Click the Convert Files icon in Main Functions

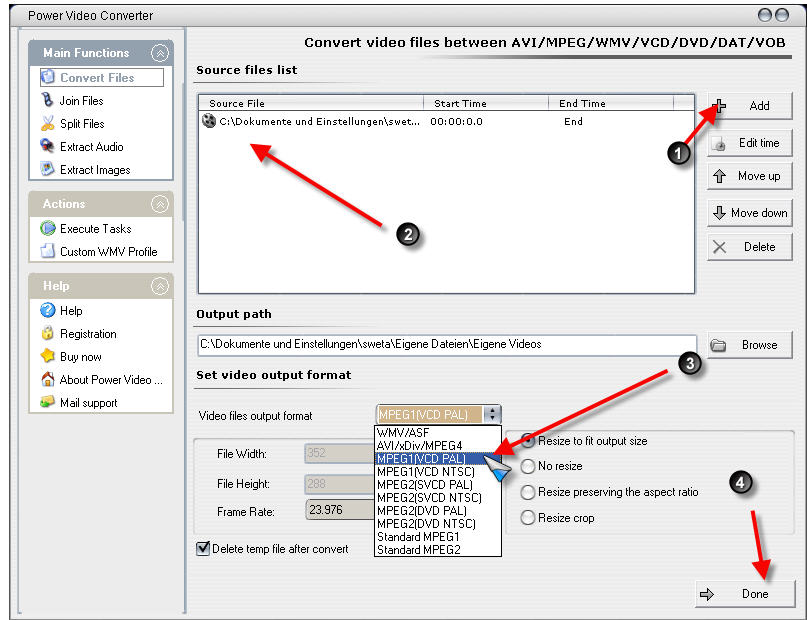click(x=48, y=77)
